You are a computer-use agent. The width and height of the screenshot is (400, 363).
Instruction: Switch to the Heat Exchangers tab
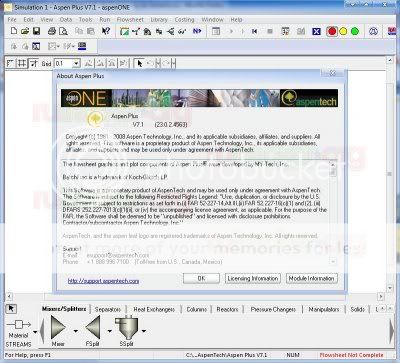pos(154,309)
